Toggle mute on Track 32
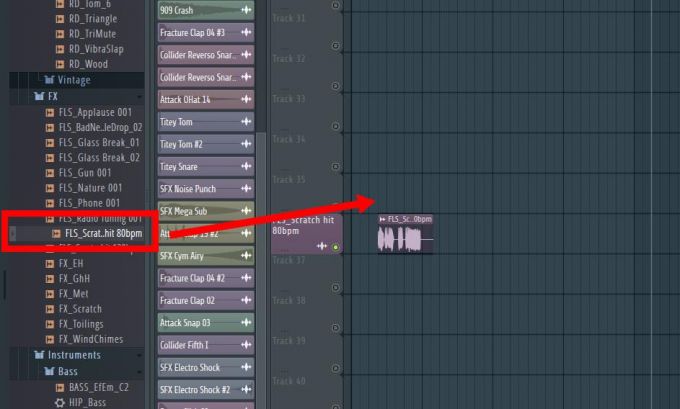Screen dimensions: 680x409 click(x=336, y=46)
